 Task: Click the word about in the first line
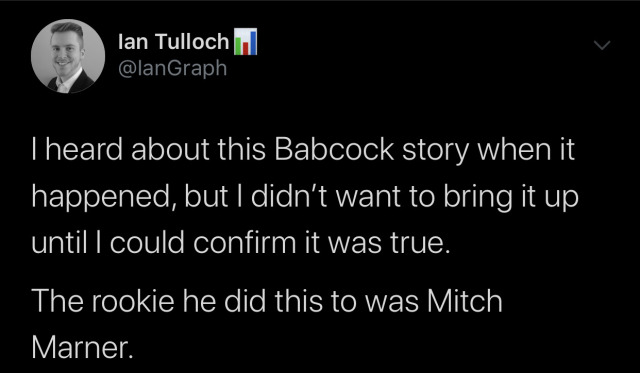coord(170,149)
